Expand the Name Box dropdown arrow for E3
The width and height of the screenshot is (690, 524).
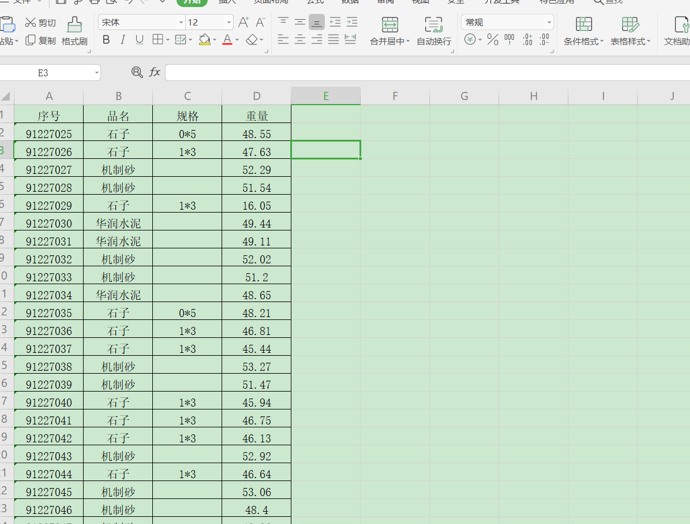(x=96, y=73)
